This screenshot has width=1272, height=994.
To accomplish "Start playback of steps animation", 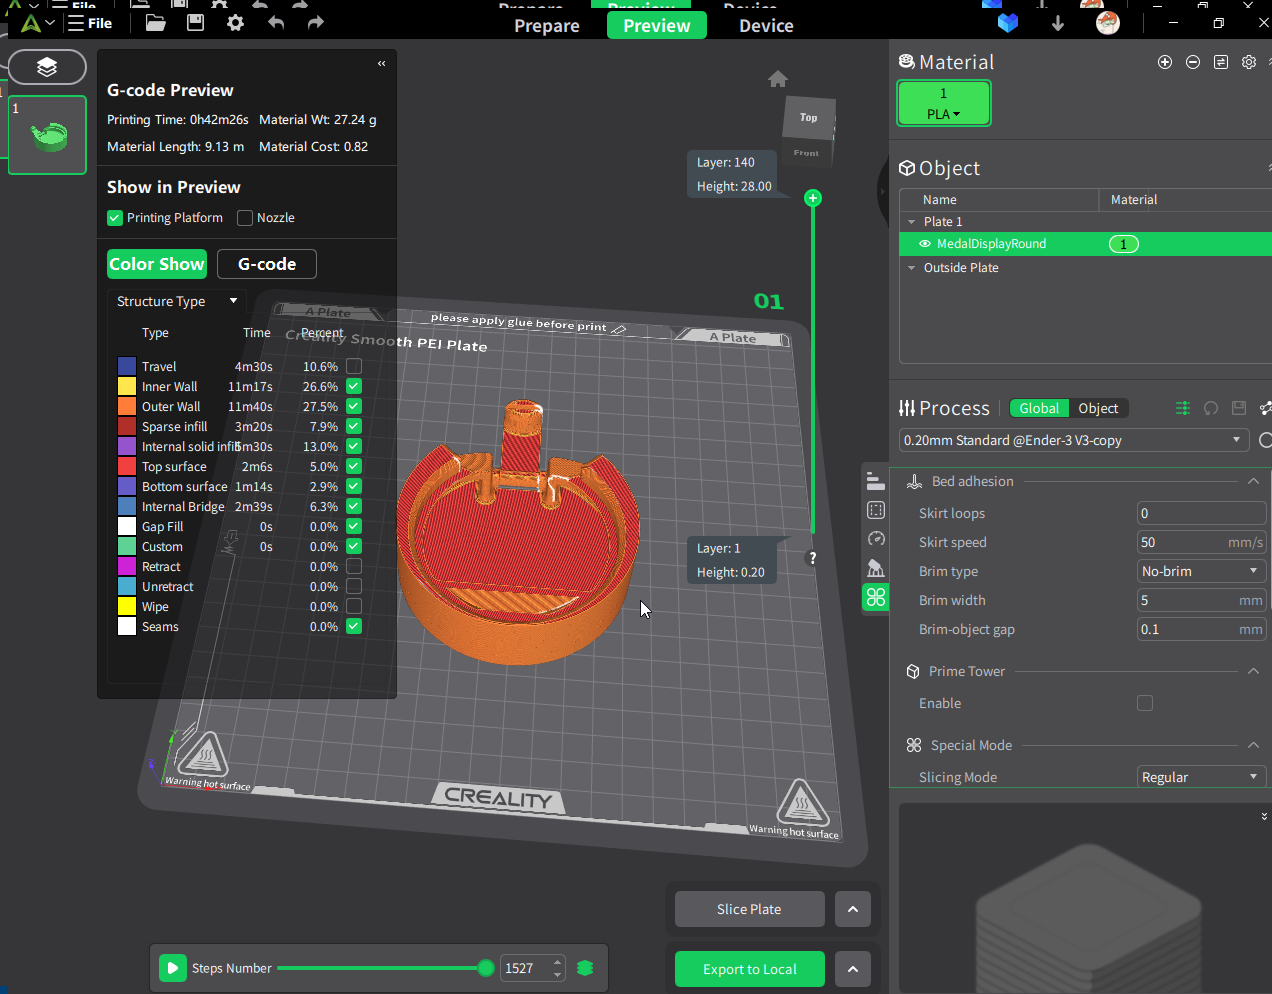I will point(173,968).
